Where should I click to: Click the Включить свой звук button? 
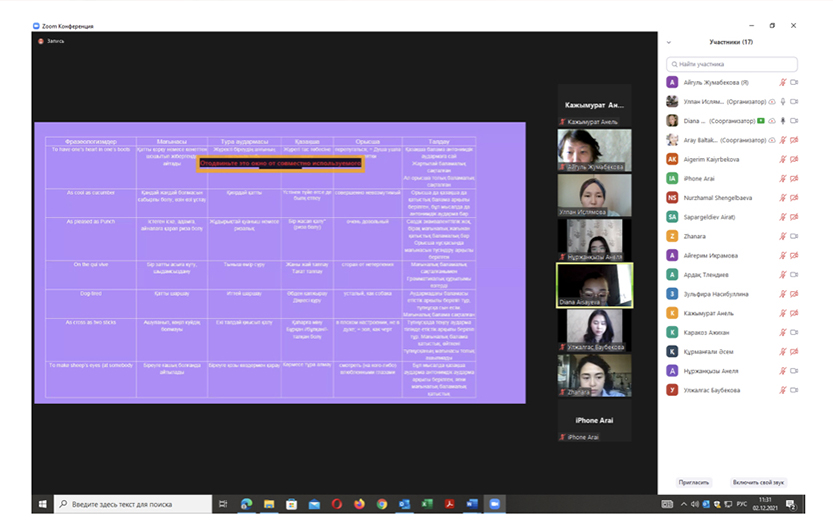758,482
